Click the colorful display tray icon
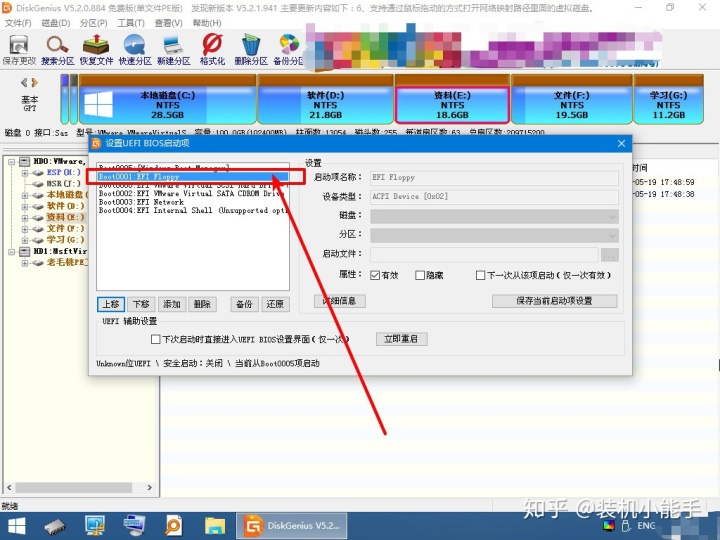Screen dimensions: 720x540 click(608, 526)
